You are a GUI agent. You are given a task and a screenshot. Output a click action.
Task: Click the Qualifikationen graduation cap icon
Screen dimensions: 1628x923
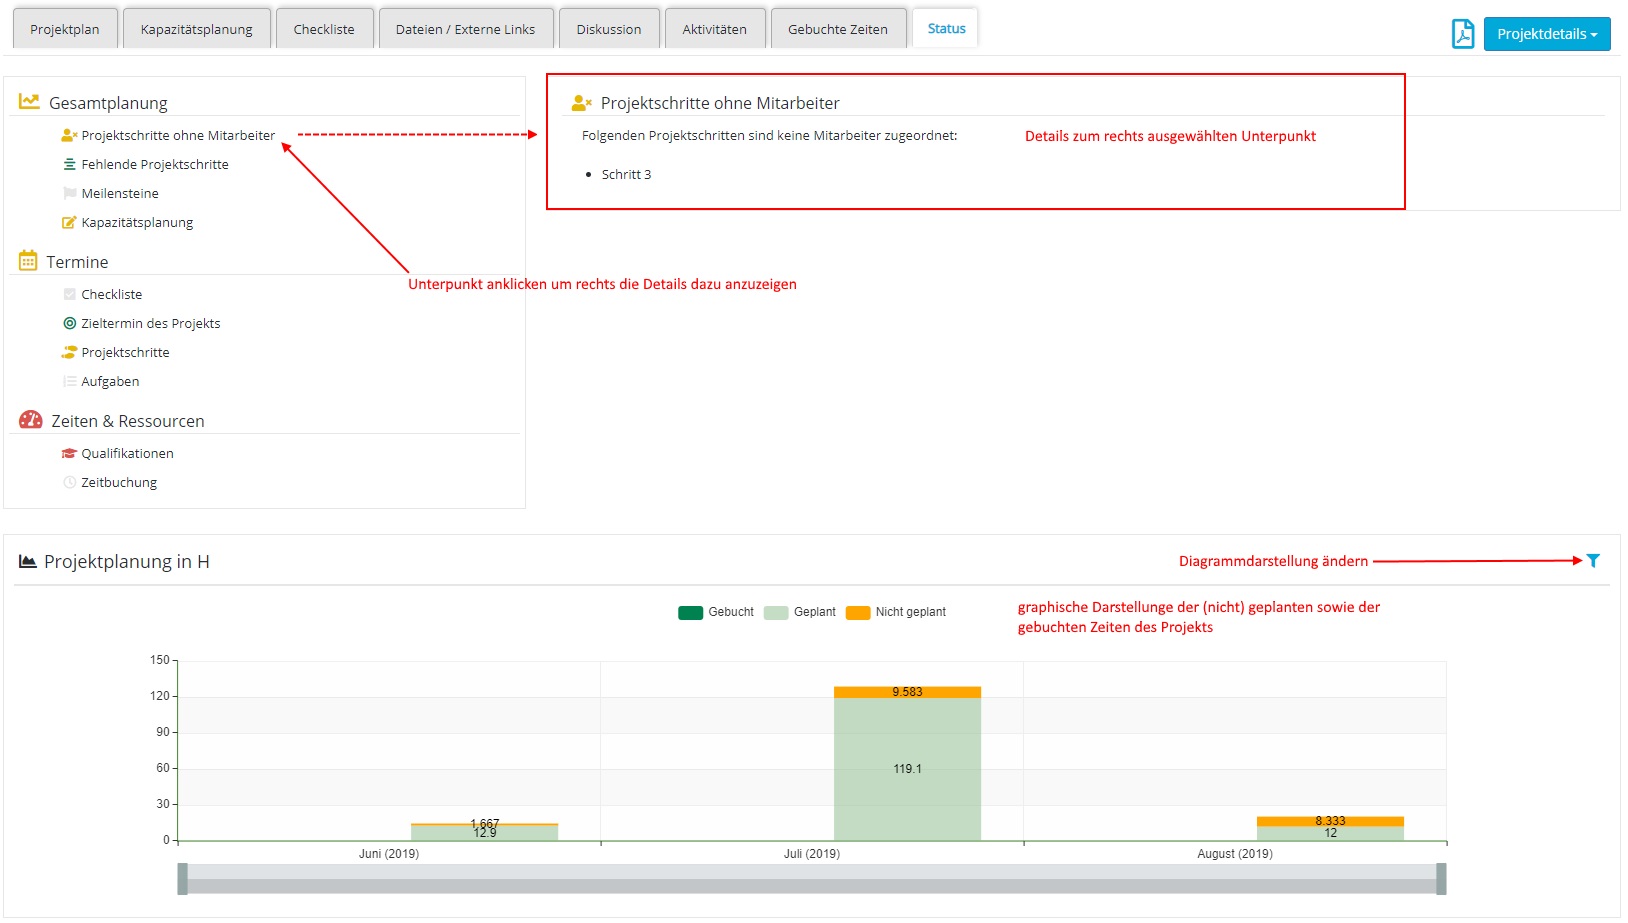click(69, 453)
